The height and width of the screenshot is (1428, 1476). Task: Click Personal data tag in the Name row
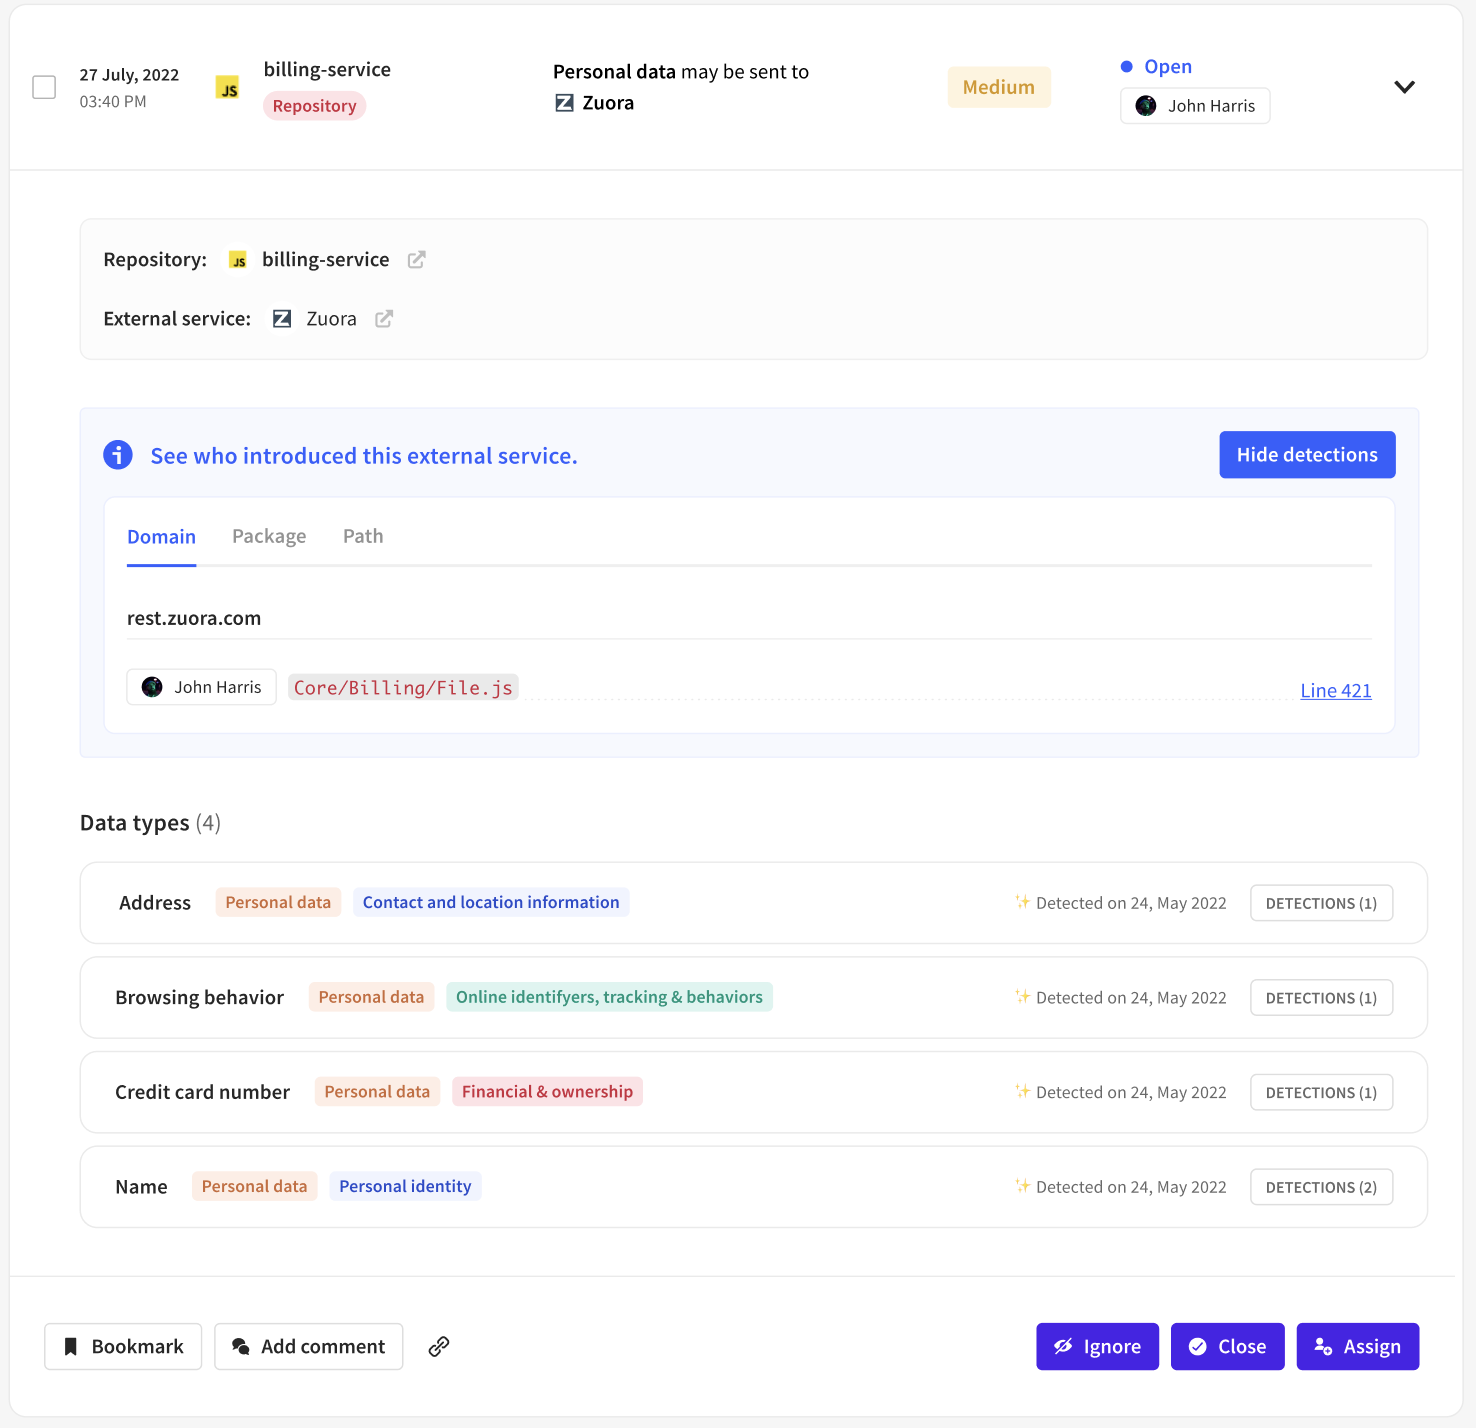click(x=255, y=1186)
